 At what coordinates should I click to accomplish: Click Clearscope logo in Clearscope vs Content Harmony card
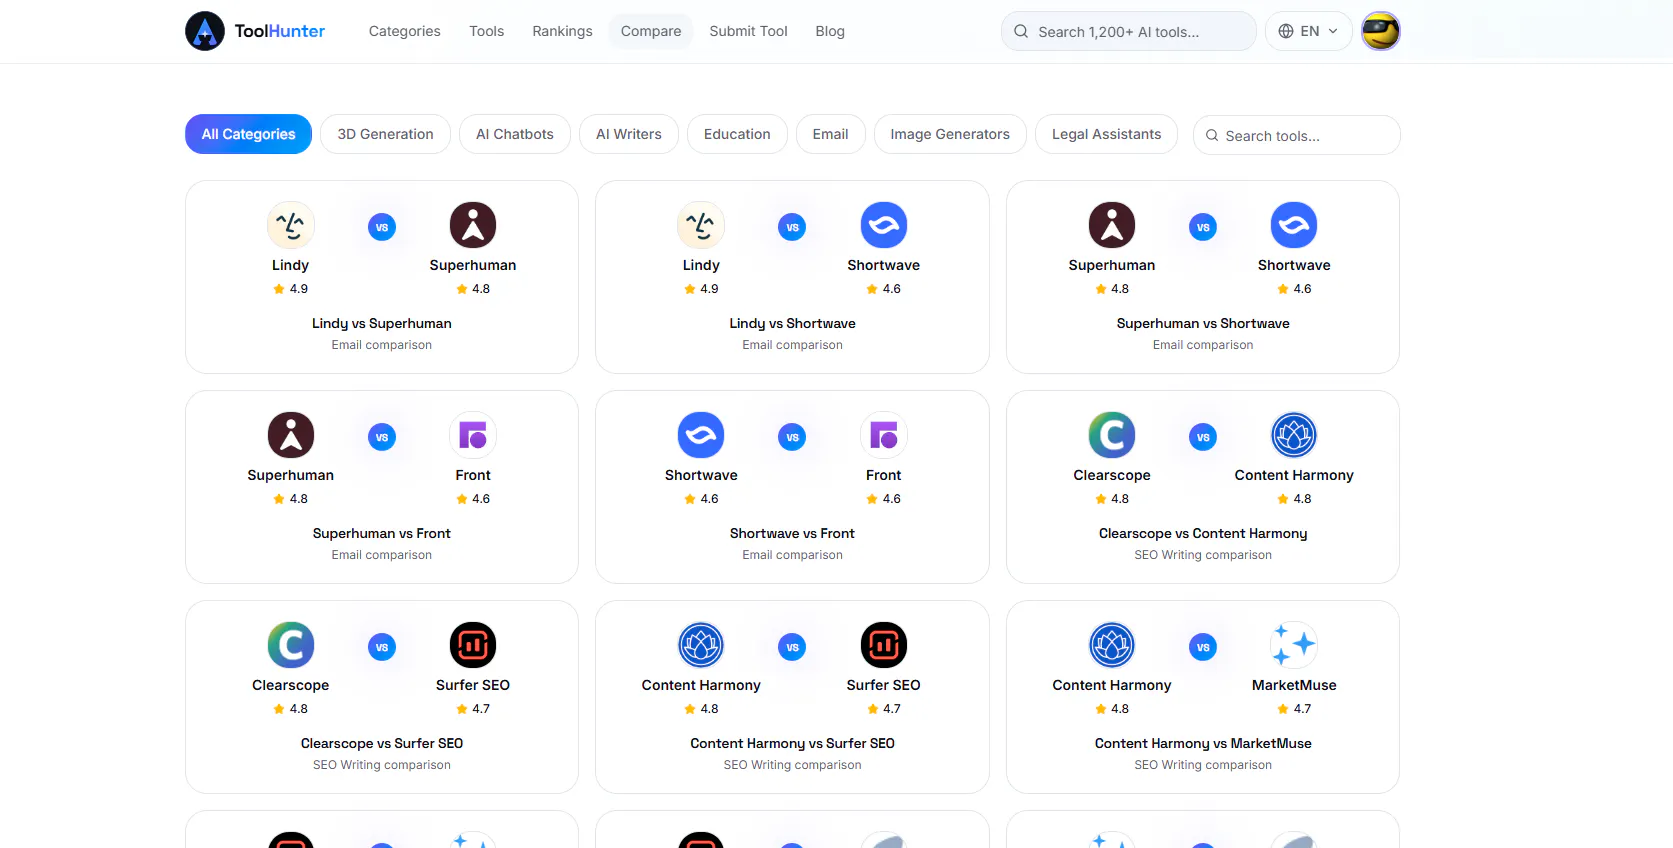coord(1112,435)
